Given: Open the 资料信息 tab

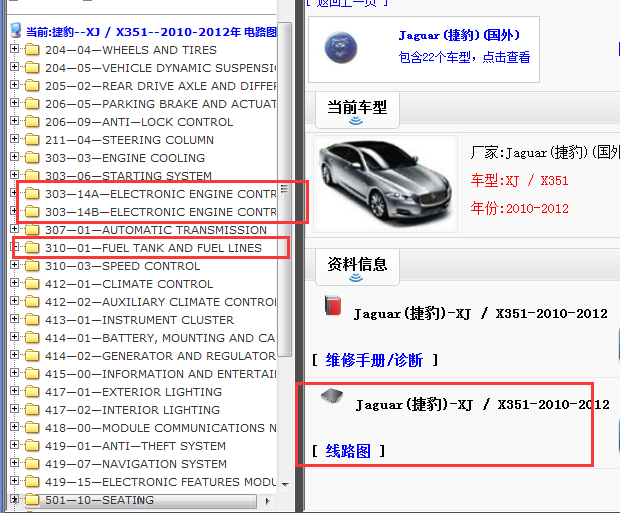Looking at the screenshot, I should (x=357, y=267).
